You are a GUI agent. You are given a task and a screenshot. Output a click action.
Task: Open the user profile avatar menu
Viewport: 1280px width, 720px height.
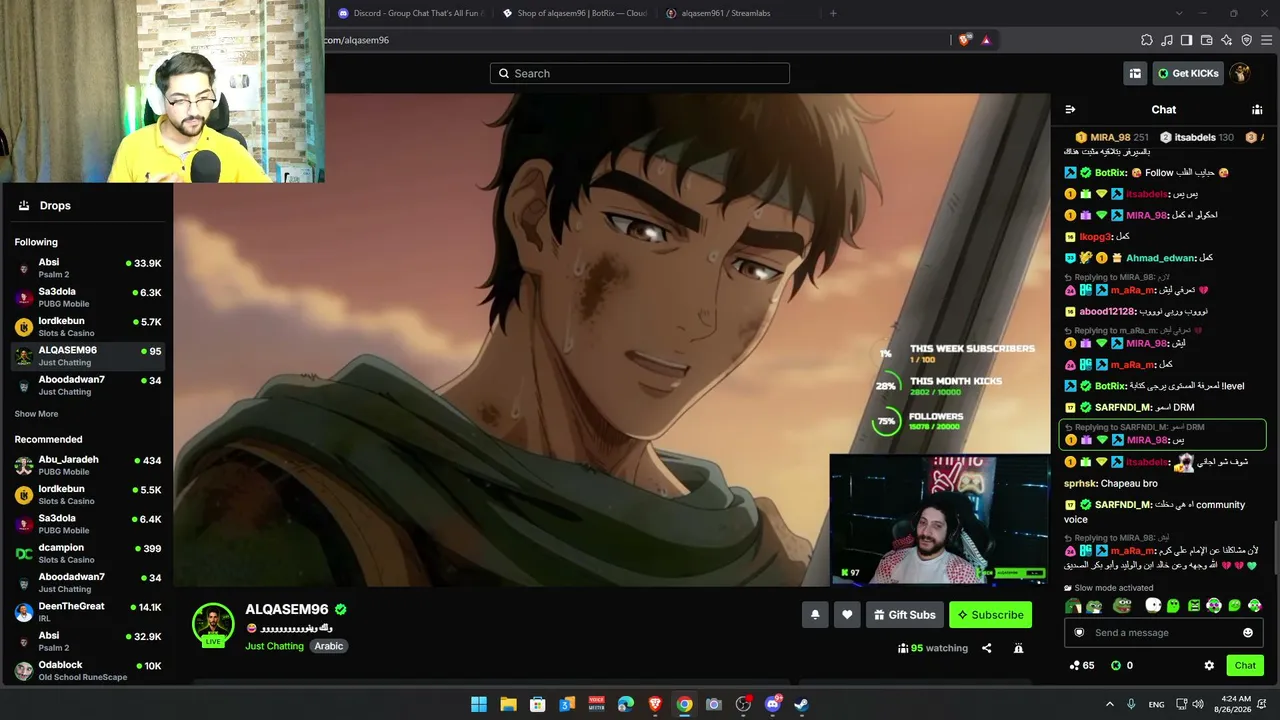click(1240, 73)
